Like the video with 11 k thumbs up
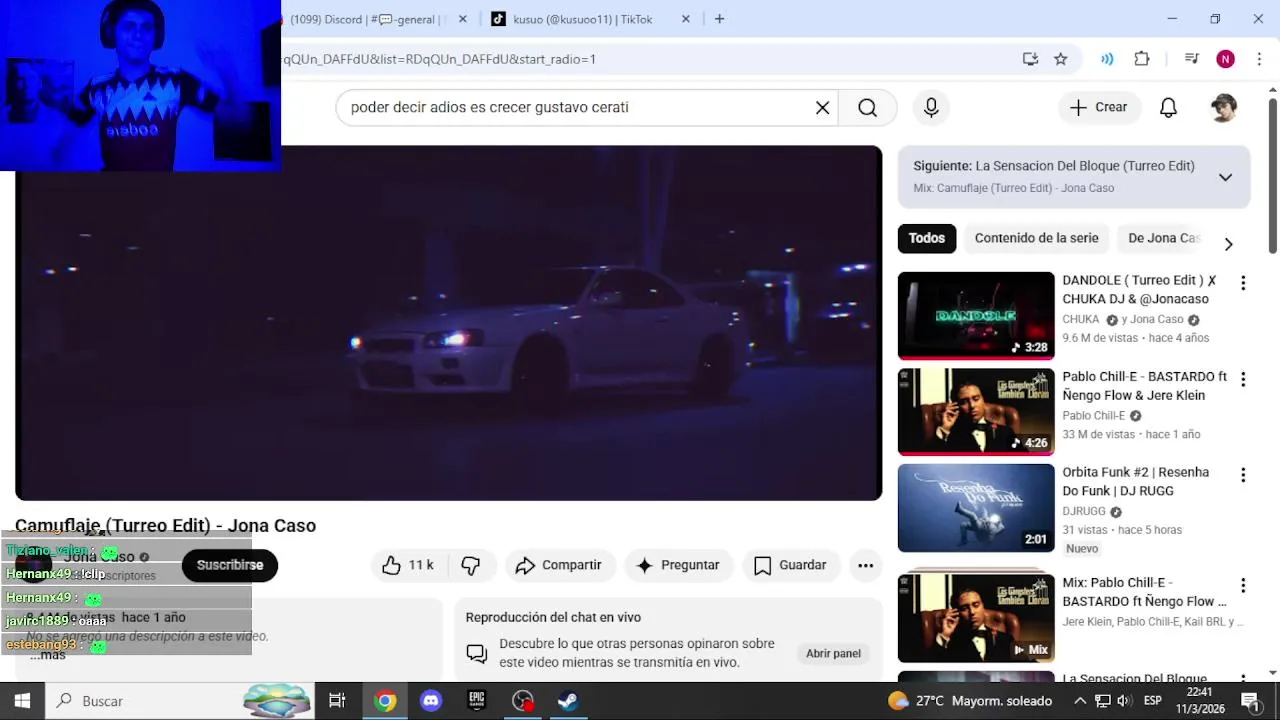Screen dimensions: 1280x720 (x=407, y=565)
